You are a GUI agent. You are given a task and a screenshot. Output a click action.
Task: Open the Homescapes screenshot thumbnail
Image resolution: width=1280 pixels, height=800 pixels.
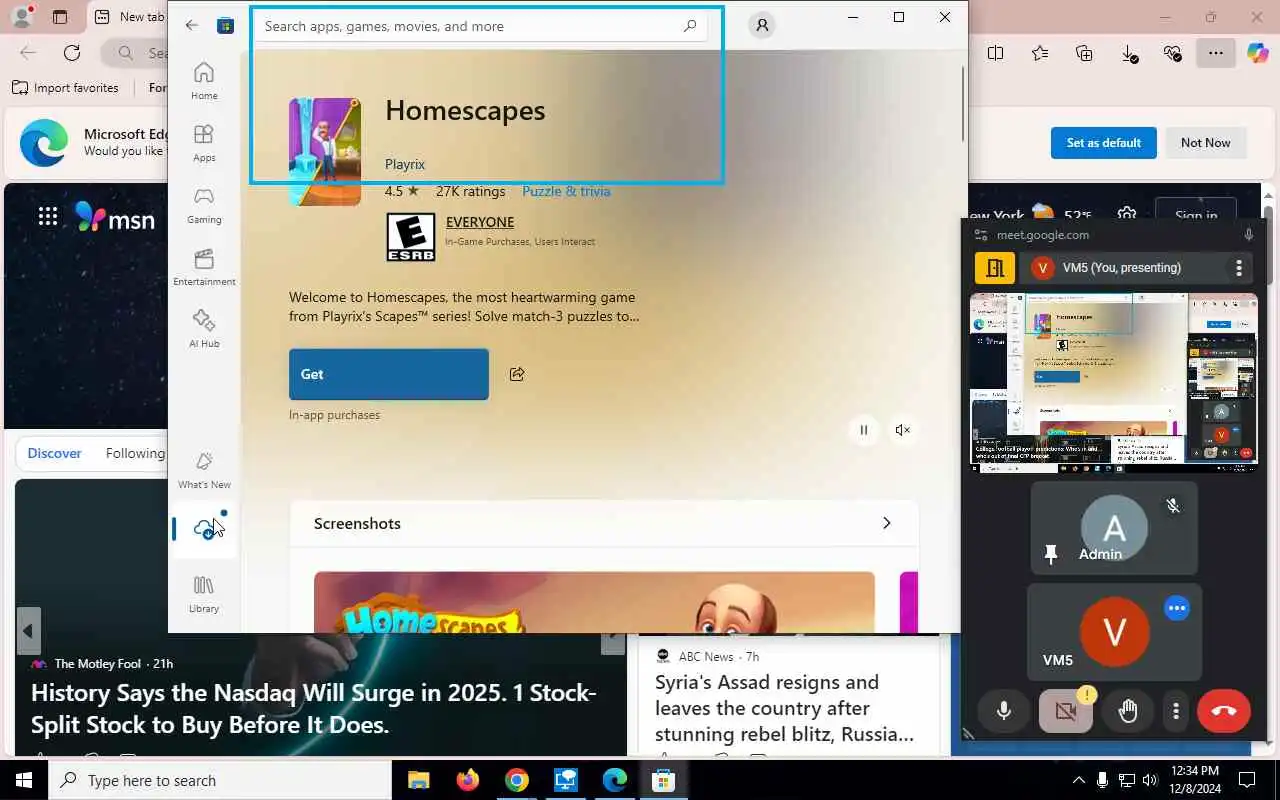[x=594, y=602]
